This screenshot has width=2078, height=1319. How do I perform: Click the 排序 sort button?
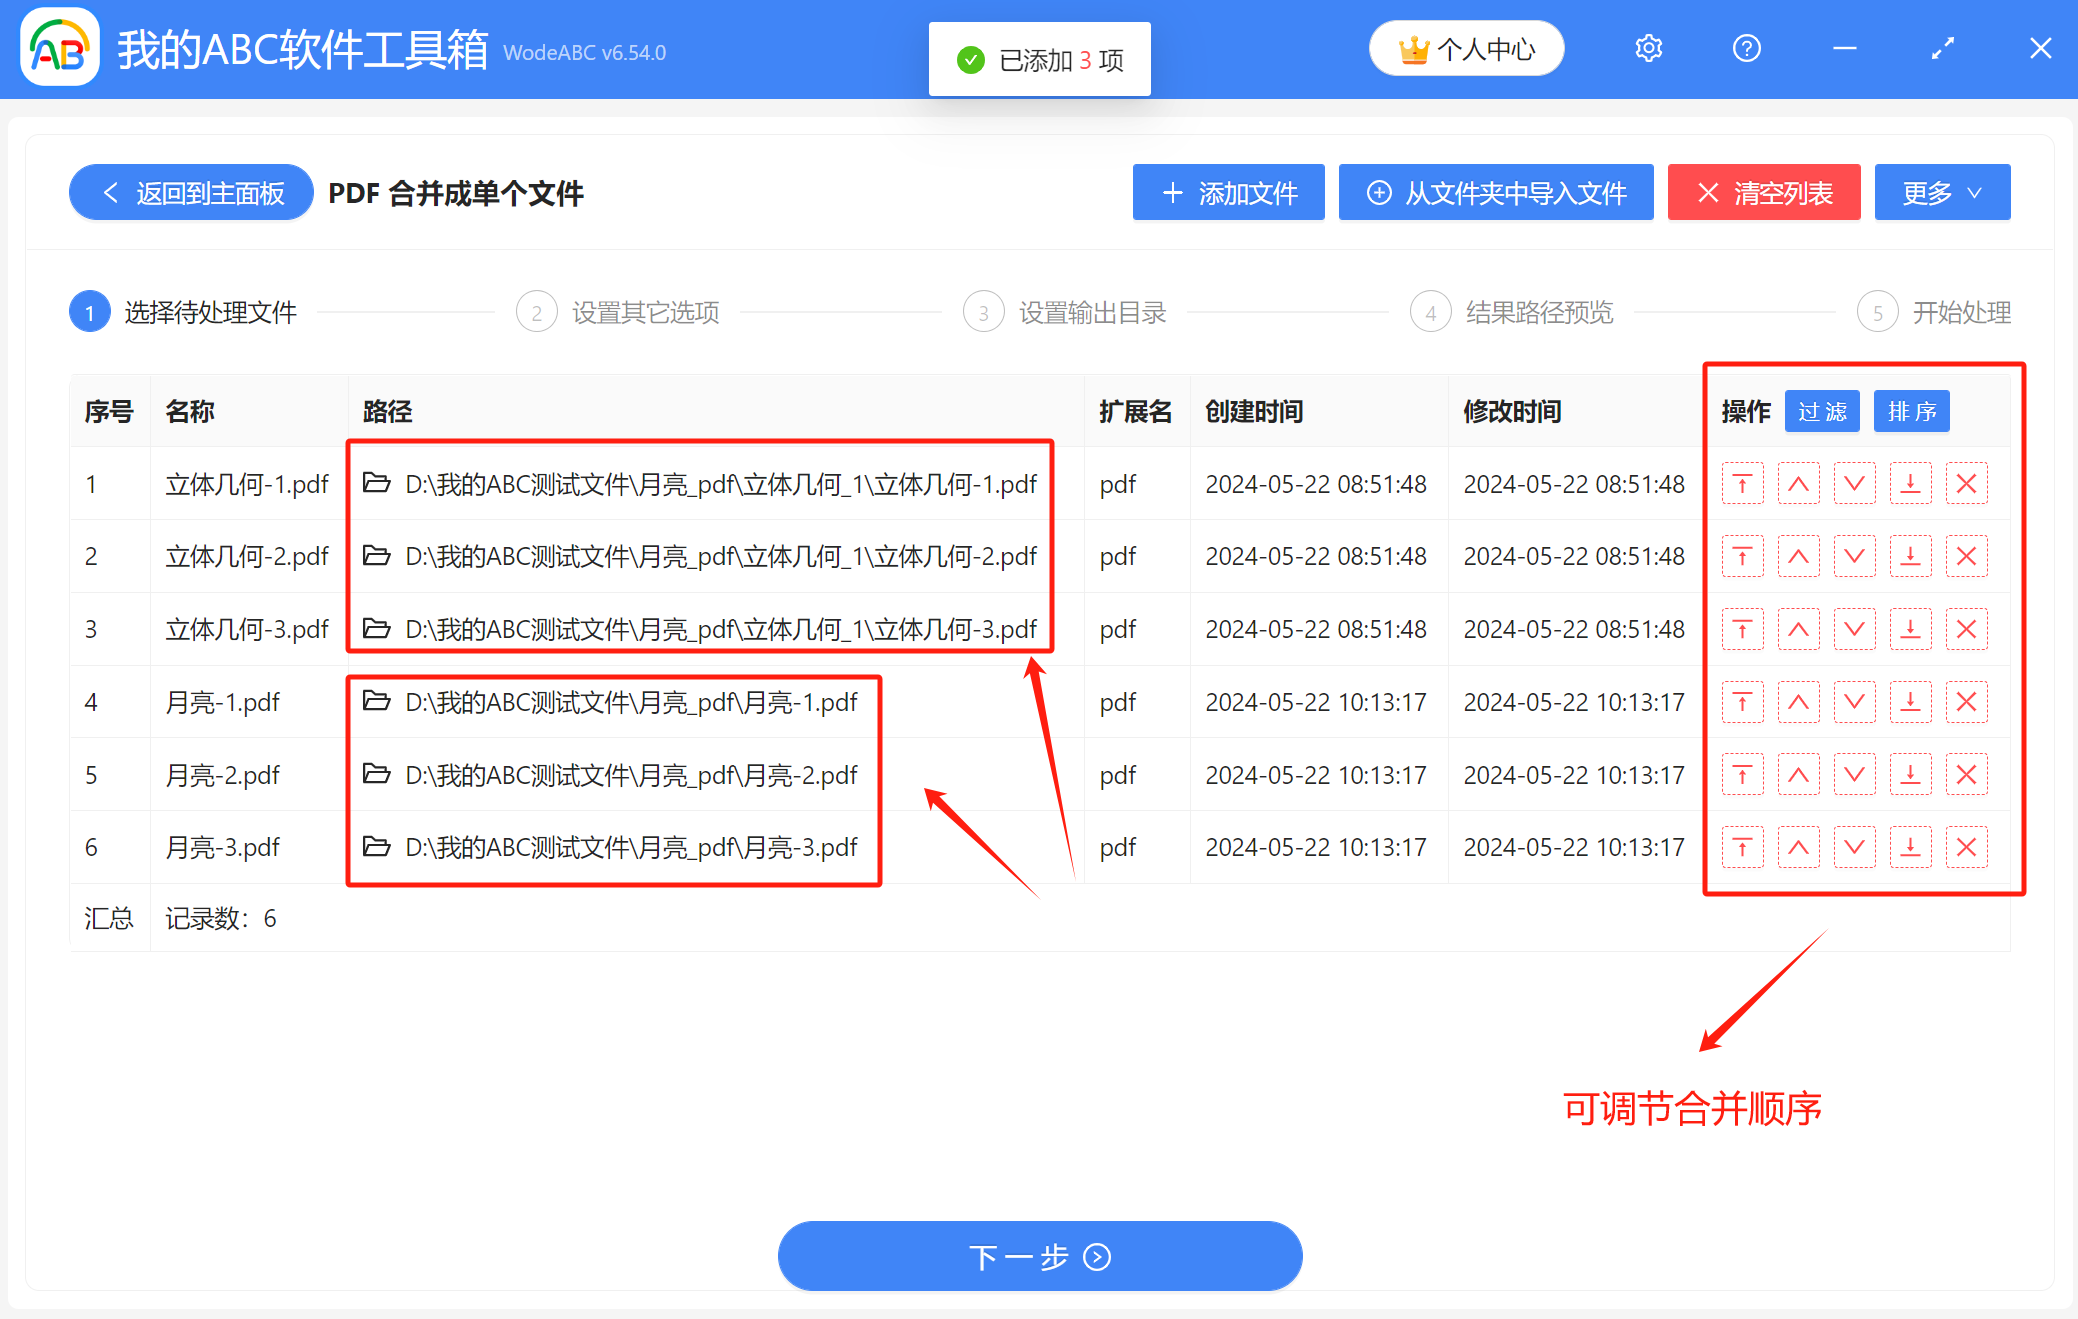coord(1911,411)
